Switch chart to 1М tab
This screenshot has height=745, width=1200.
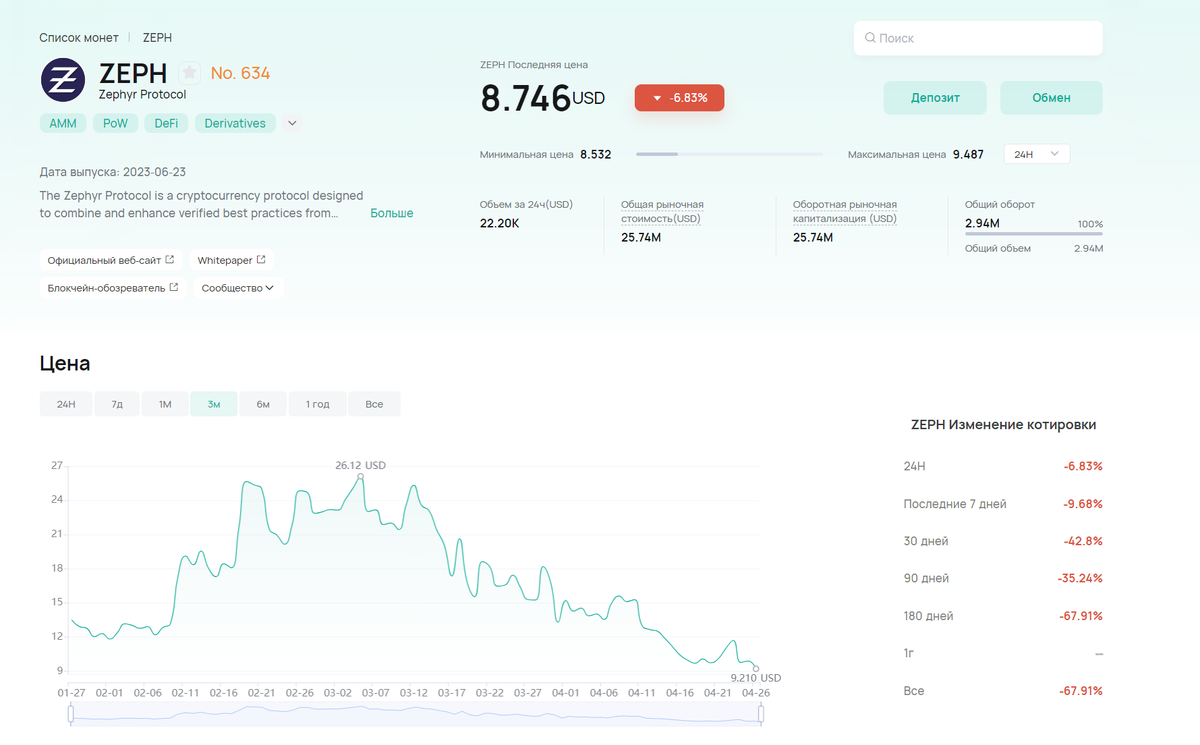tap(165, 404)
